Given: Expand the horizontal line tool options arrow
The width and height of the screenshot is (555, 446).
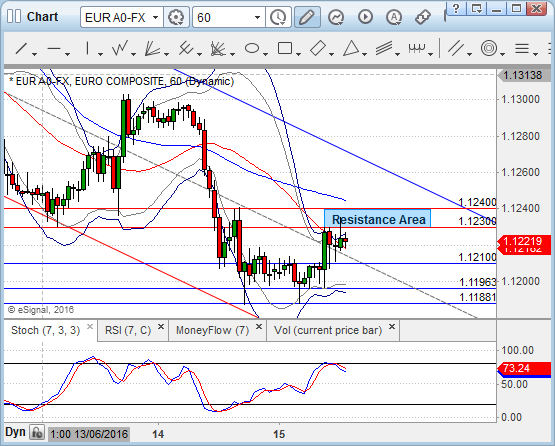Looking at the screenshot, I should [67, 54].
